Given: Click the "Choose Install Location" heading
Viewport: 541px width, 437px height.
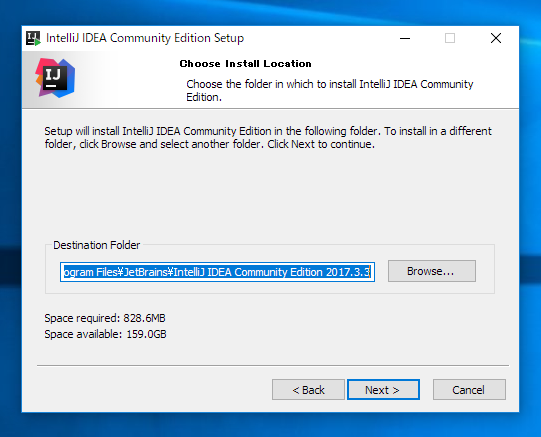Looking at the screenshot, I should pyautogui.click(x=245, y=64).
